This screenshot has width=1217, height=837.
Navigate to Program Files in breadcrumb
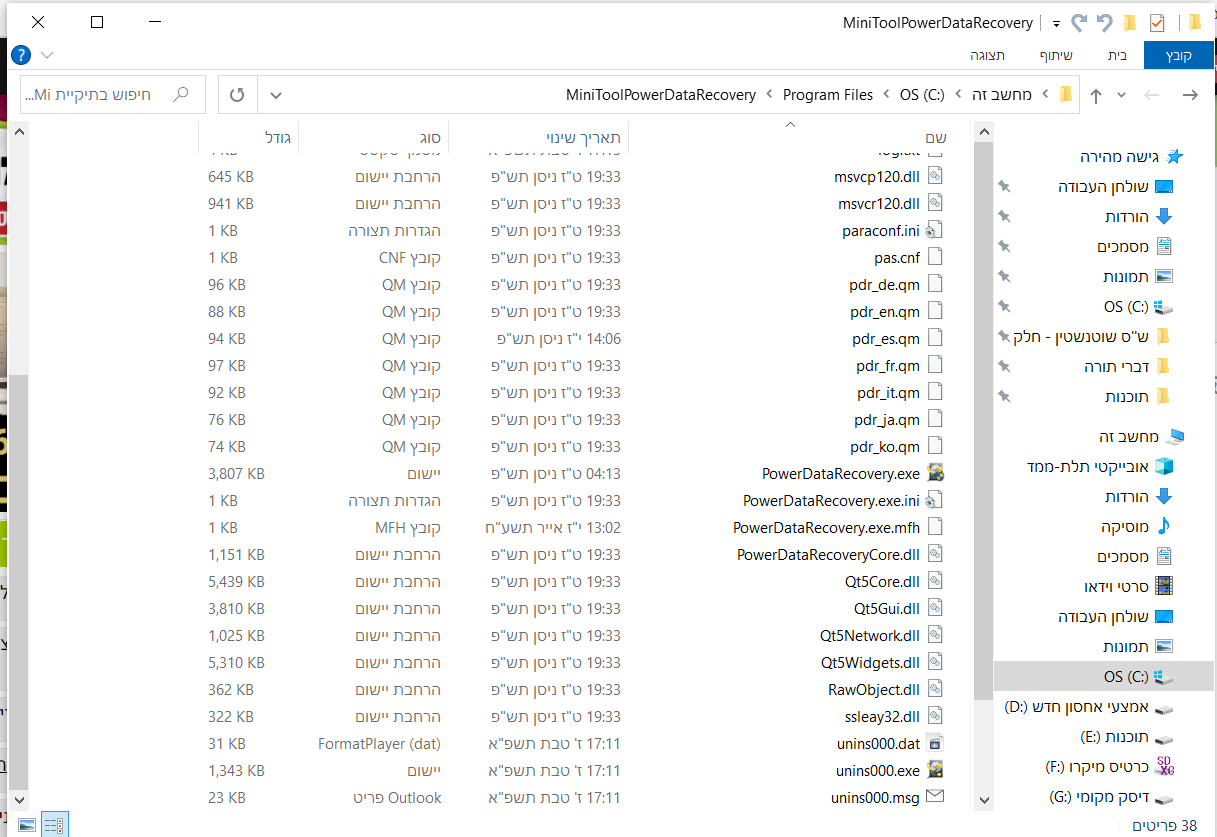coord(828,95)
